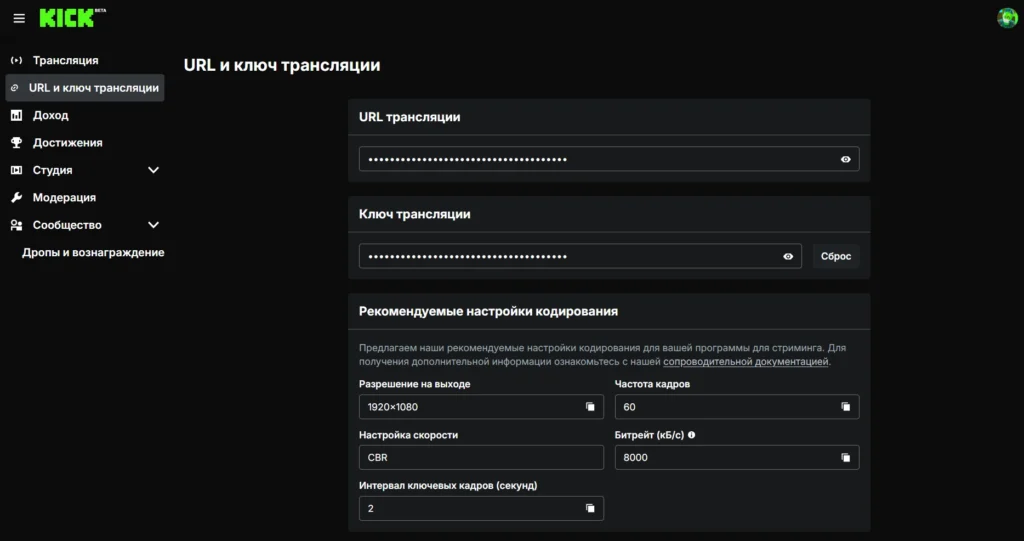Click the Студия video icon
Viewport: 1024px width, 541px height.
[x=17, y=170]
